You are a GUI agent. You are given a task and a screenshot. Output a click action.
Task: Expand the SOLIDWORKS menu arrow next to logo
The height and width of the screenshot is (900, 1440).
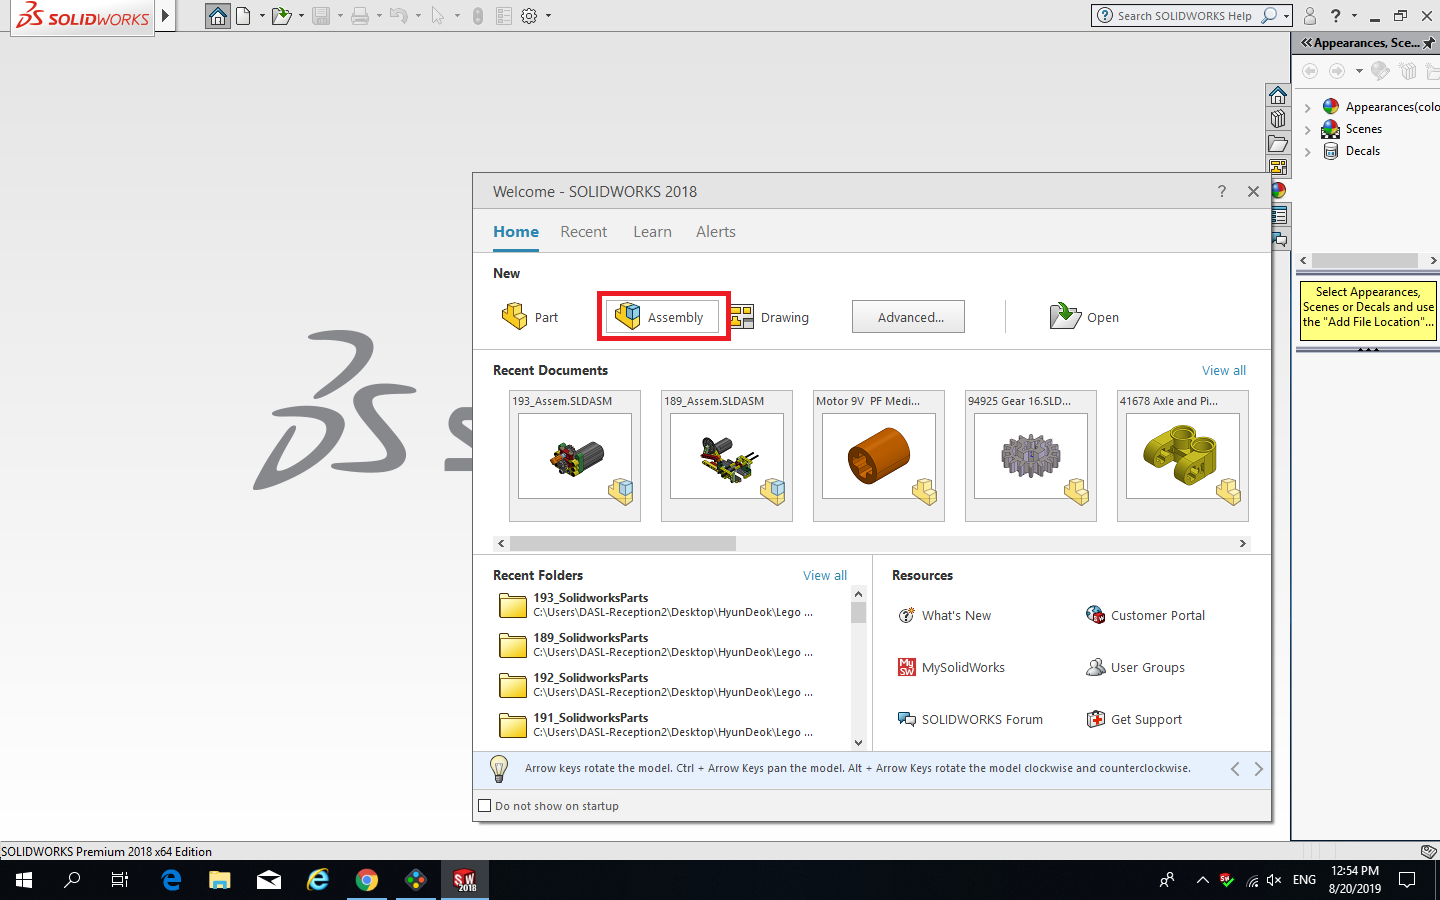point(166,16)
